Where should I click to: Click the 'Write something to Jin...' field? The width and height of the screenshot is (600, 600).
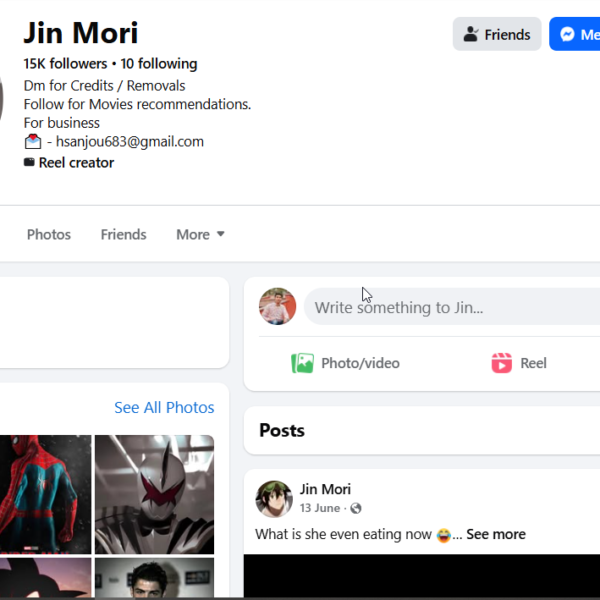coord(452,307)
